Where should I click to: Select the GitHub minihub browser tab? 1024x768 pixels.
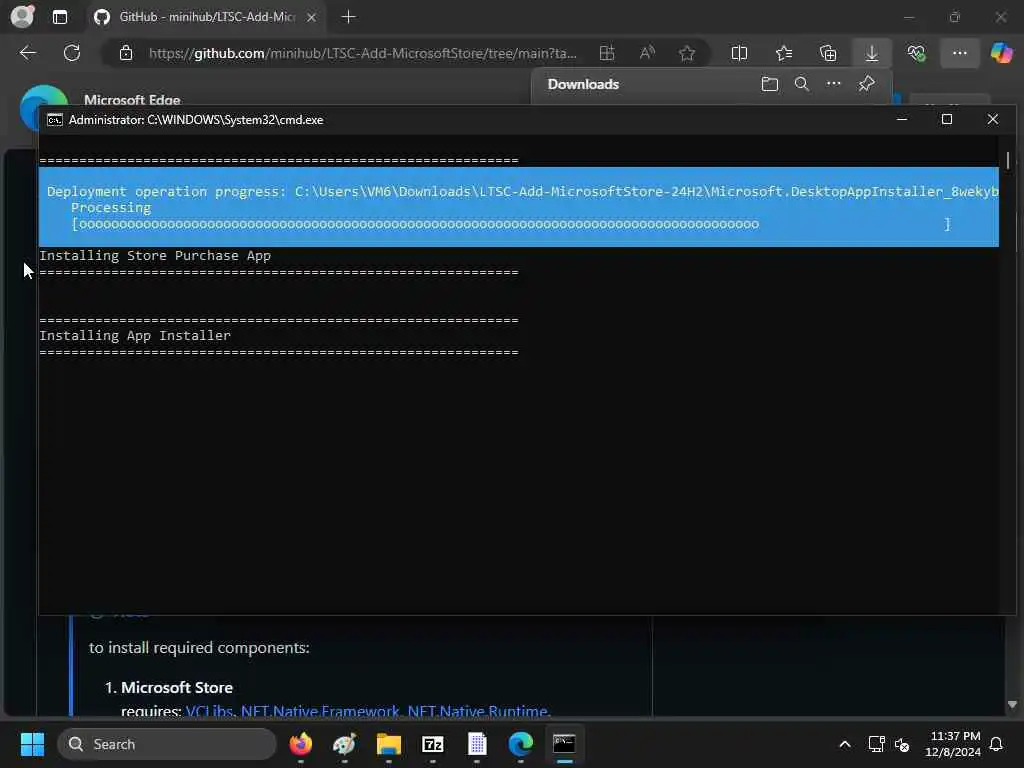coord(206,17)
